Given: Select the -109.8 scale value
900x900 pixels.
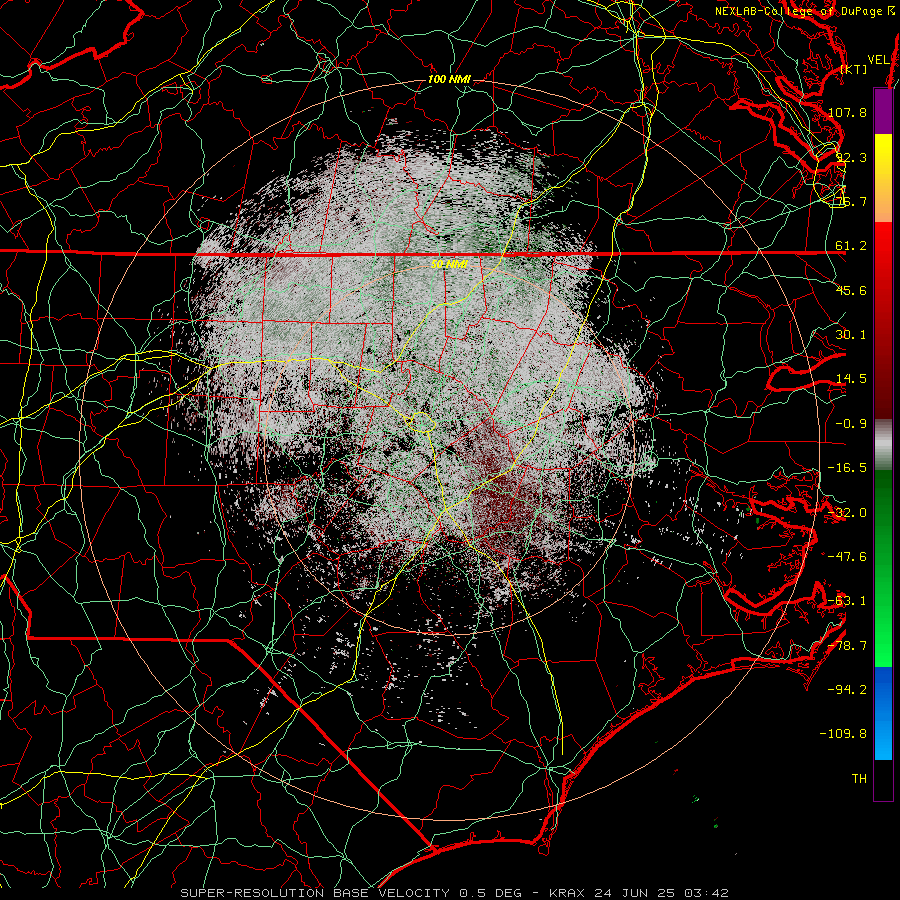Looking at the screenshot, I should pyautogui.click(x=844, y=734).
